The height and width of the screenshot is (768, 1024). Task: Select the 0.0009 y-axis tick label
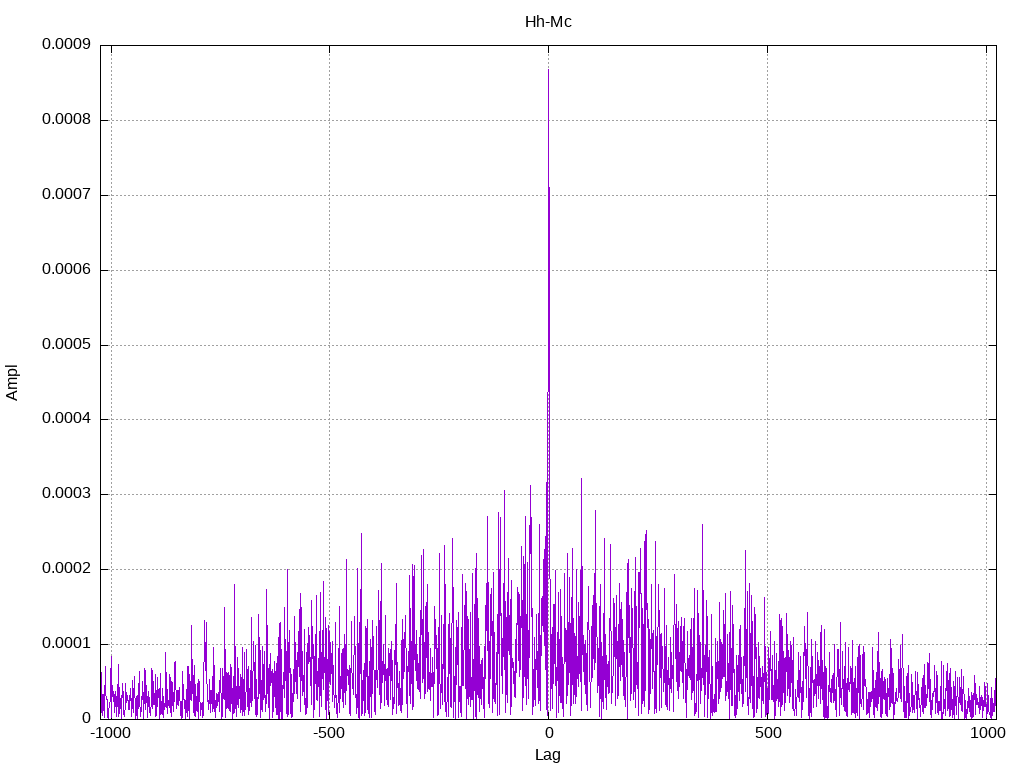[66, 45]
